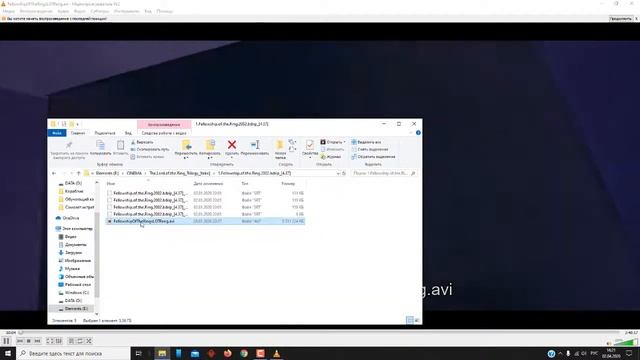
Task: Click Вставить ярлык command
Action: pyautogui.click(x=147, y=157)
